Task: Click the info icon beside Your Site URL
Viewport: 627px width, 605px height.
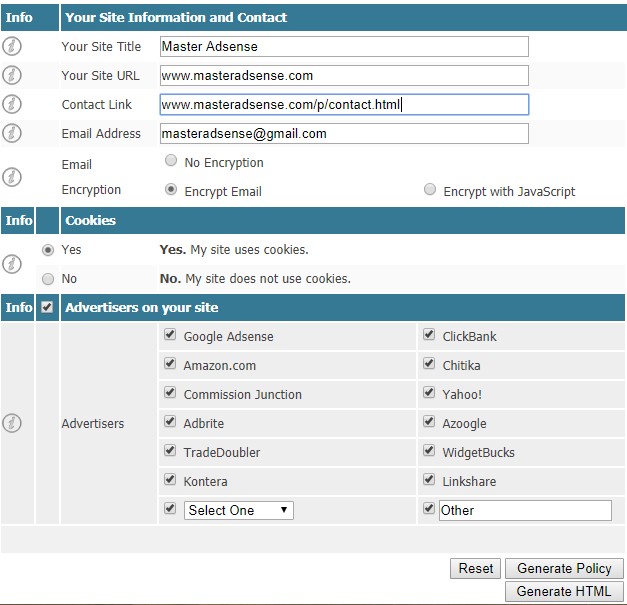Action: coord(12,75)
